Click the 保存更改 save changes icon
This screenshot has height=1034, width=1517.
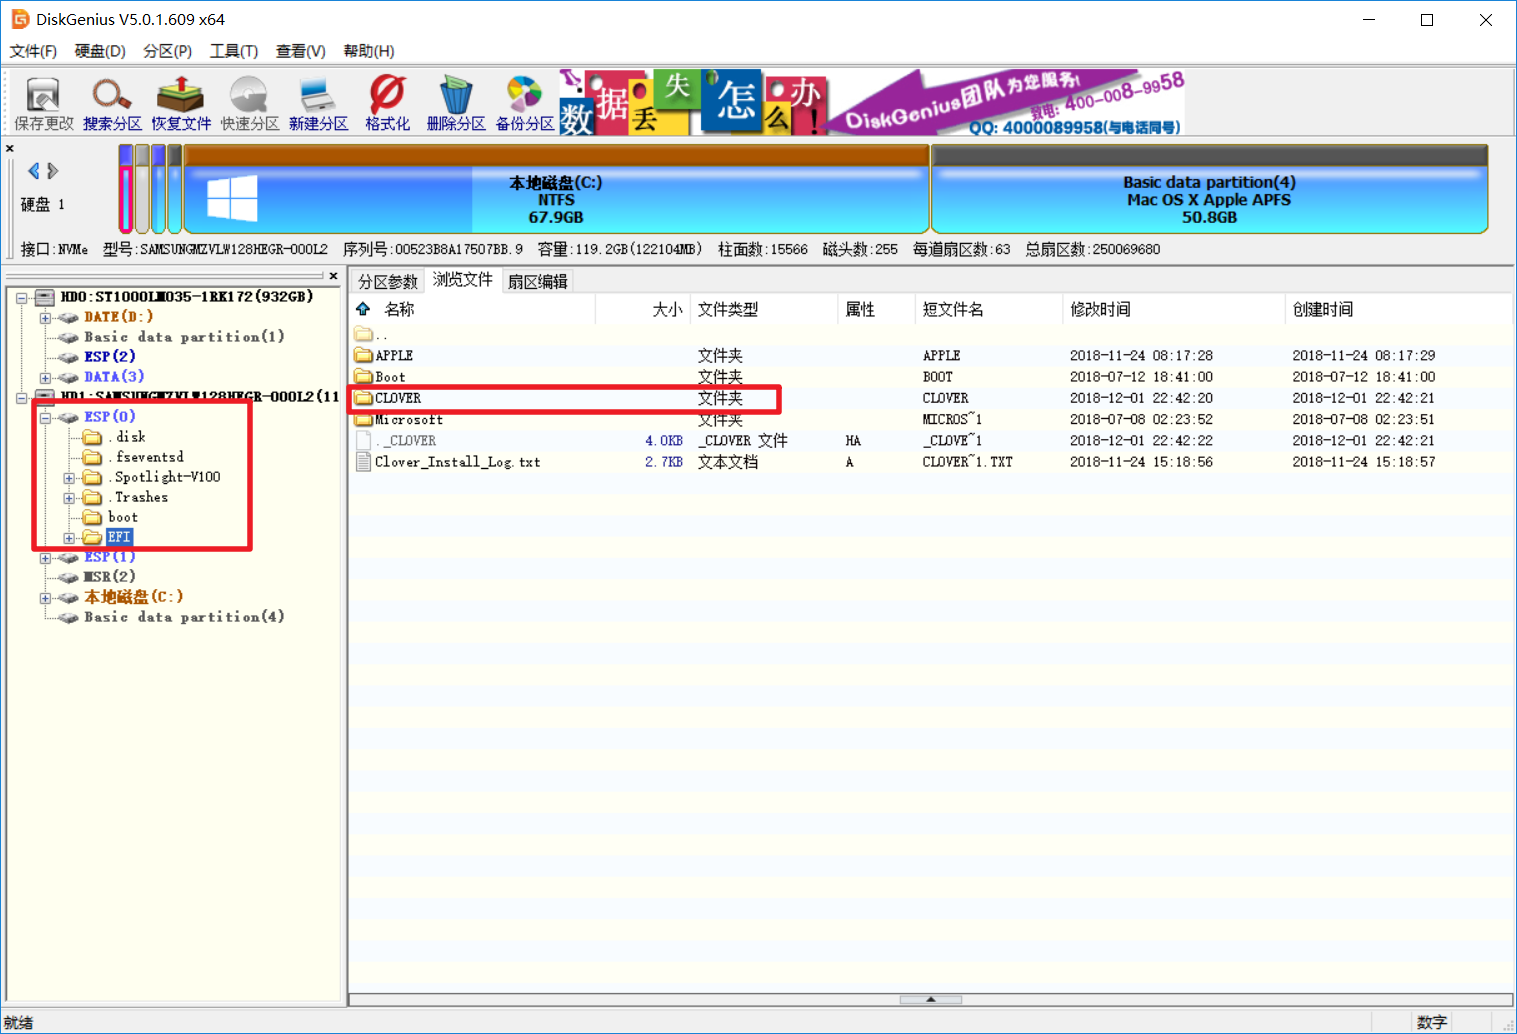[43, 104]
